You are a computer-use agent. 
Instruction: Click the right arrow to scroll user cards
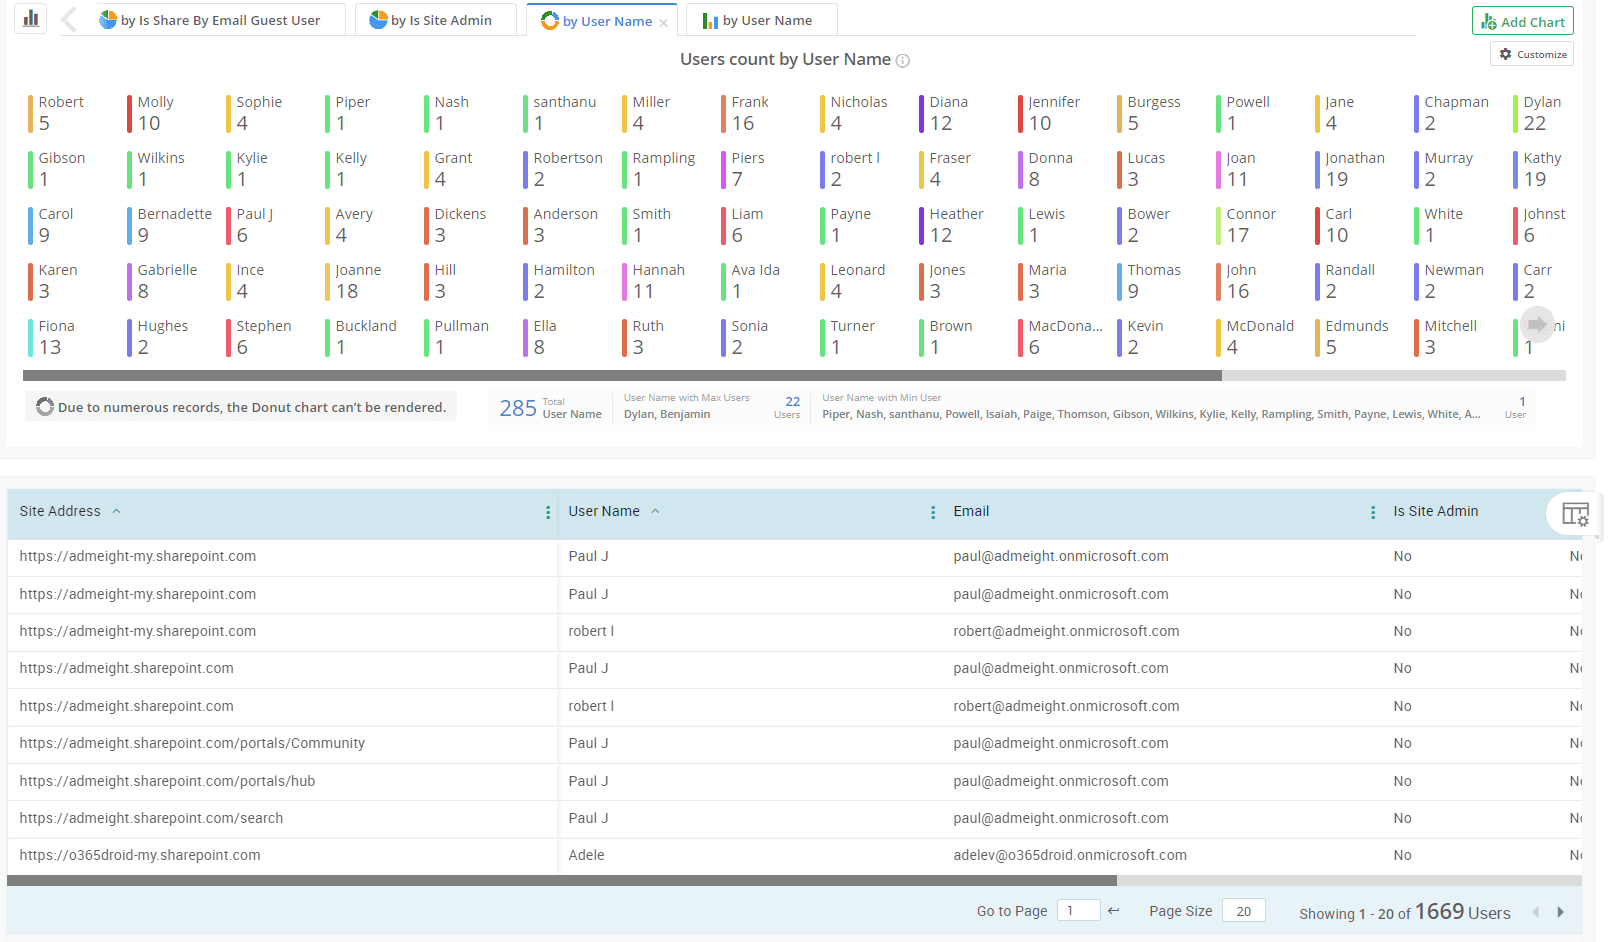1537,324
